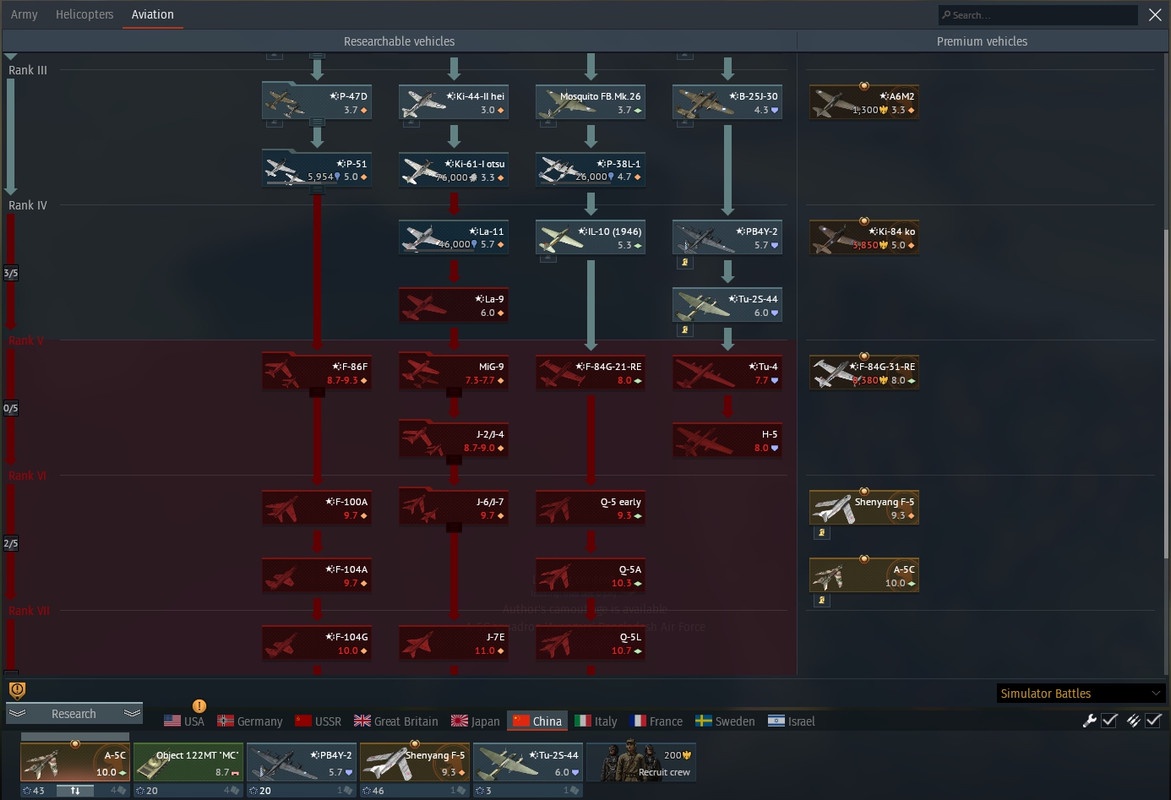Screen dimensions: 1171x800
Task: Open the Simulator Battles mode dropdown
Action: [1080, 693]
